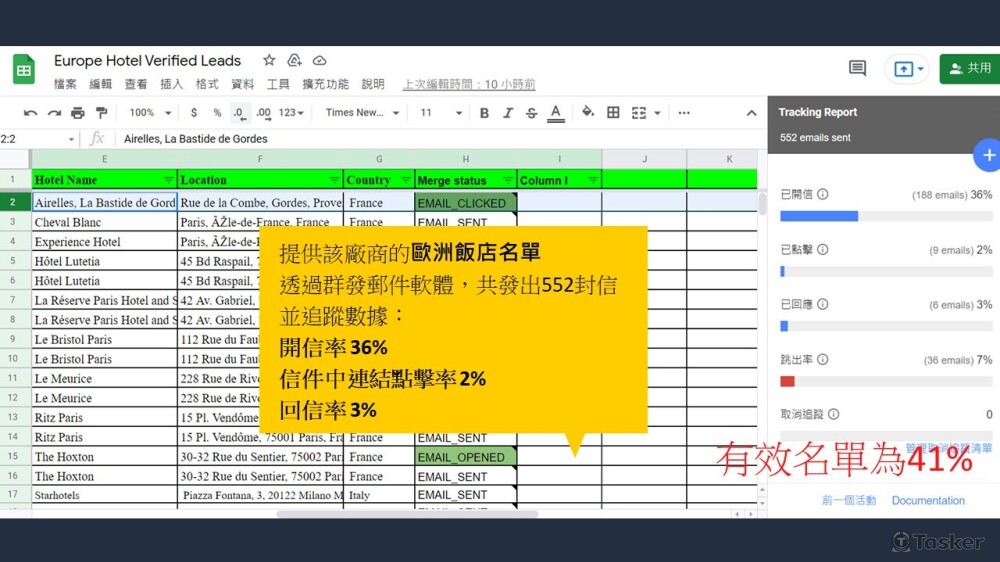Open the Google Sheets home icon
The width and height of the screenshot is (1000, 562).
pos(24,69)
